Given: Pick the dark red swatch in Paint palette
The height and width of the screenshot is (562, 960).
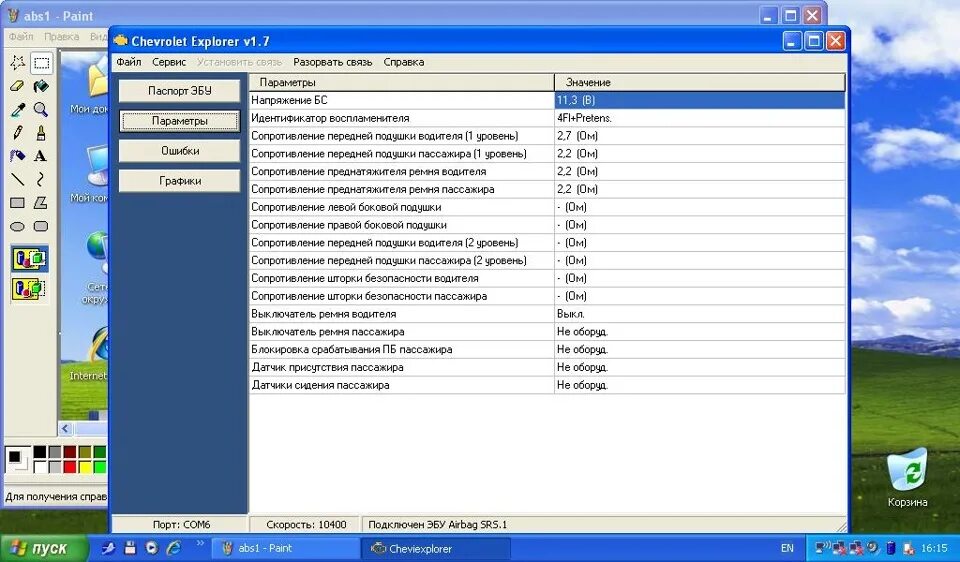Looking at the screenshot, I should point(70,452).
